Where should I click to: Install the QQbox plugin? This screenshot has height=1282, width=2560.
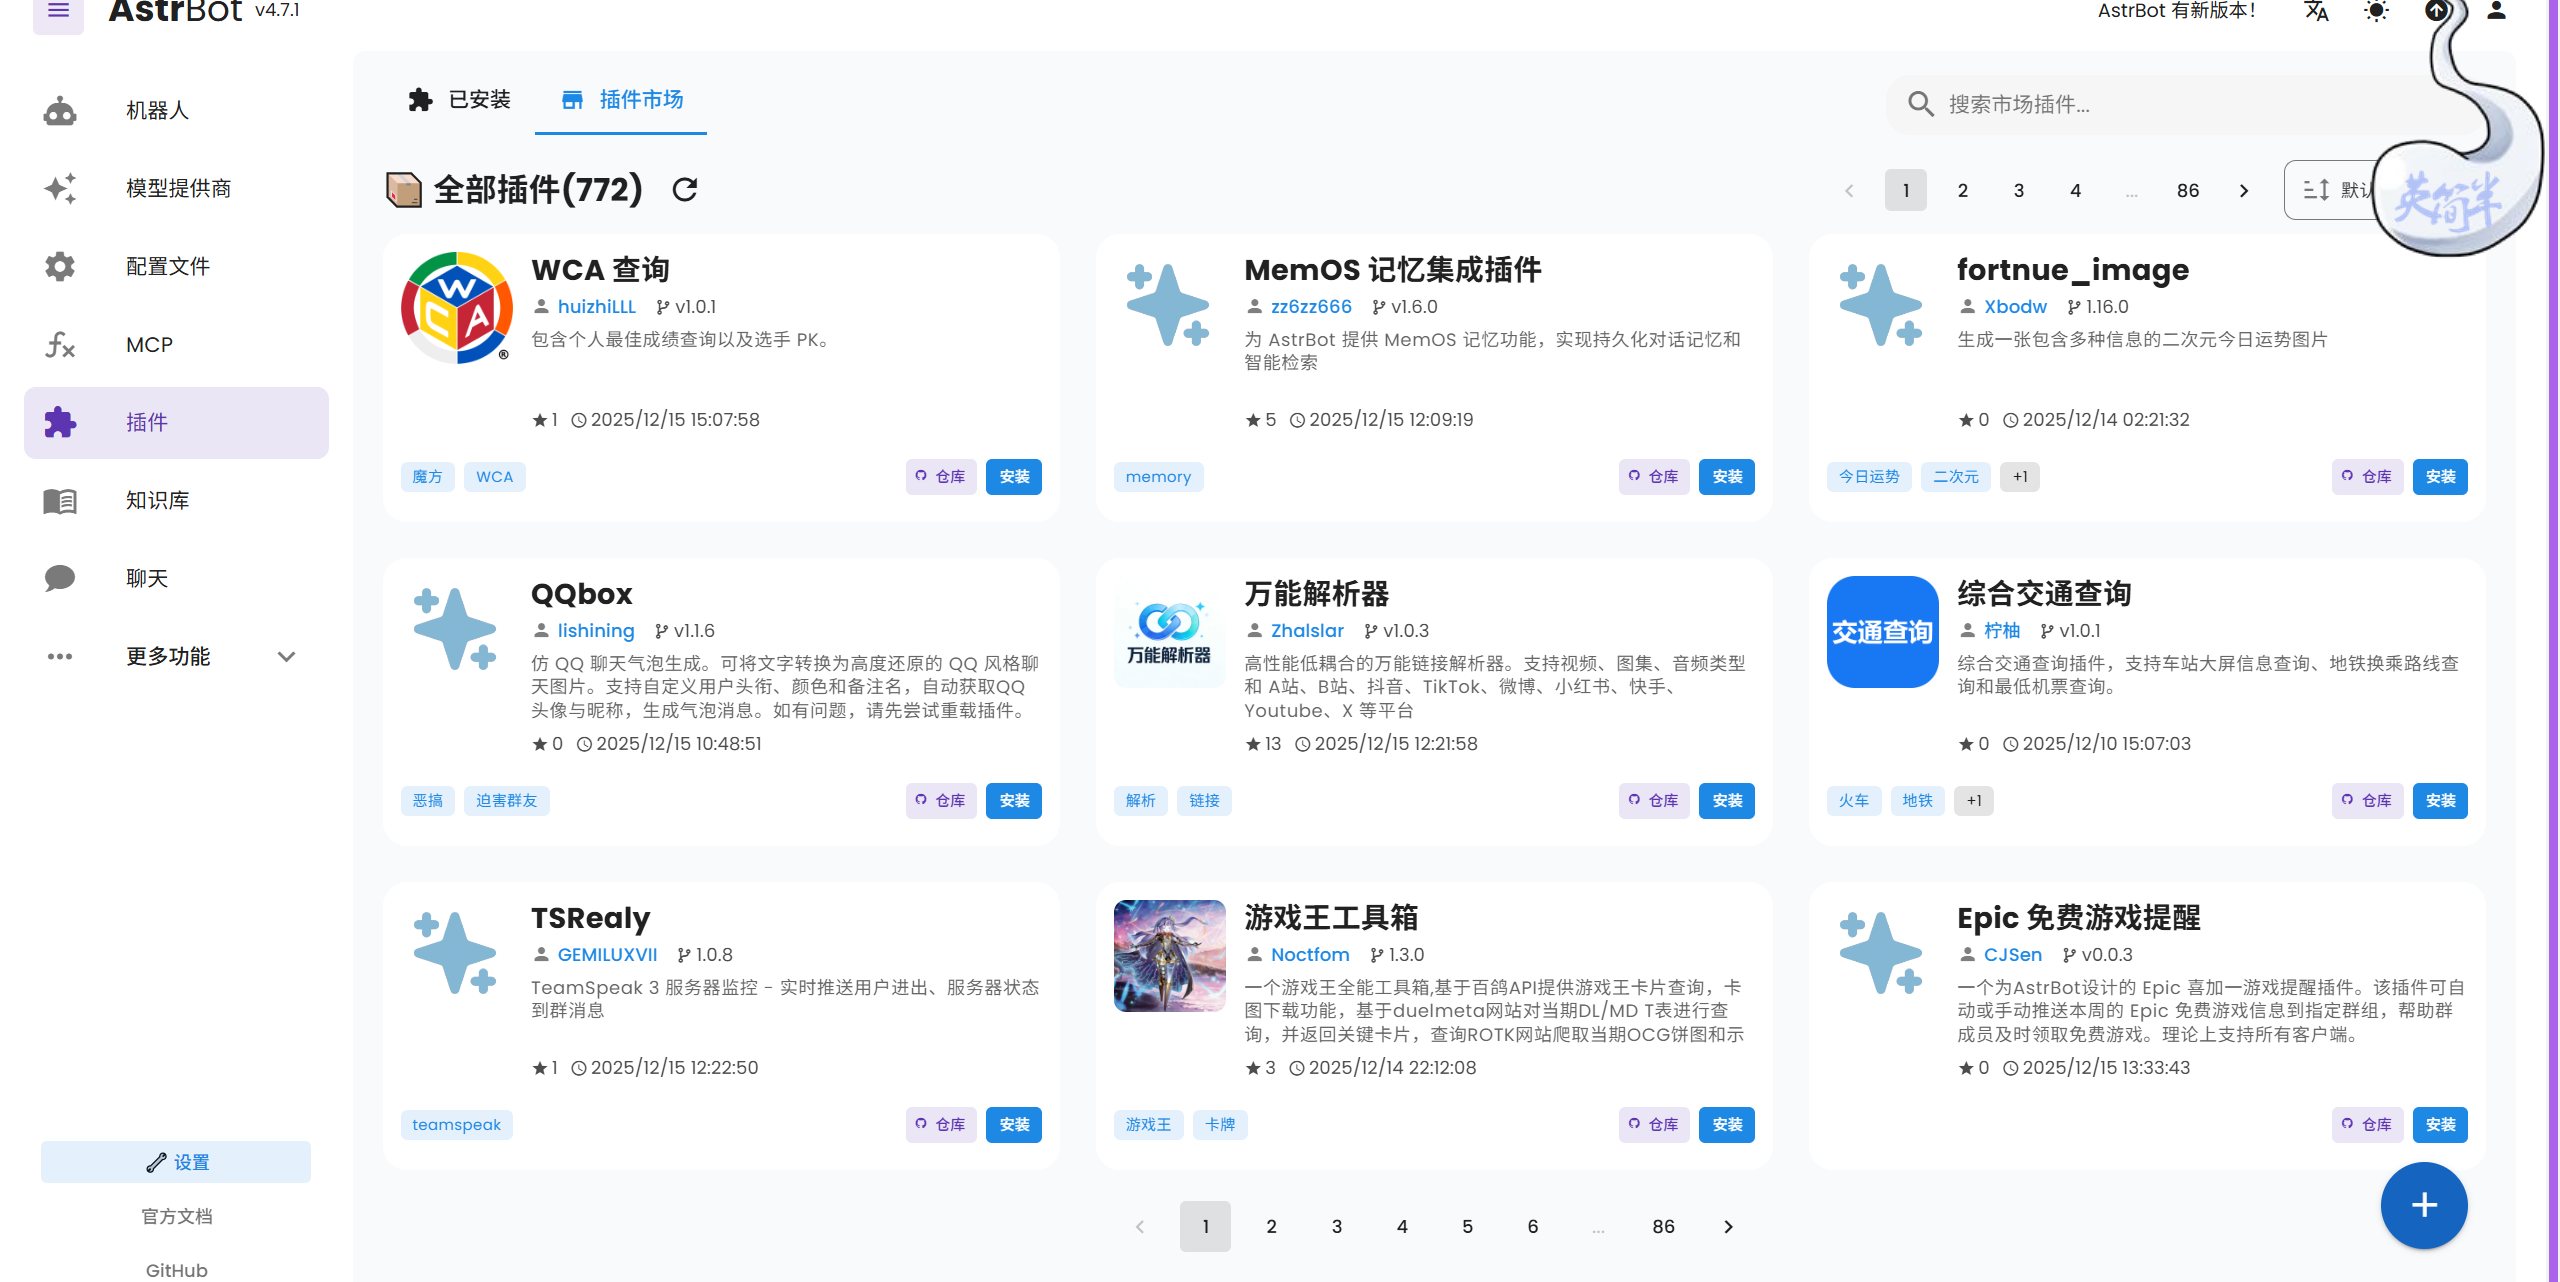(x=1014, y=801)
